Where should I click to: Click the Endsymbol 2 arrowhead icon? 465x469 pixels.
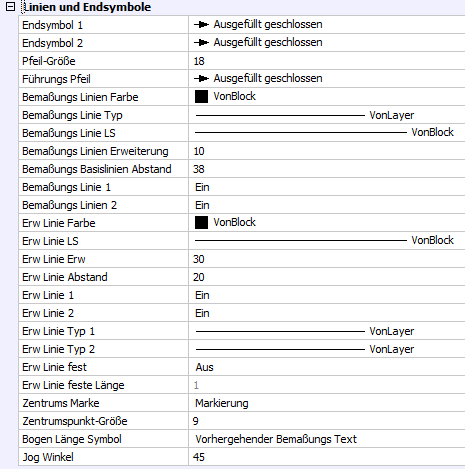(x=201, y=43)
